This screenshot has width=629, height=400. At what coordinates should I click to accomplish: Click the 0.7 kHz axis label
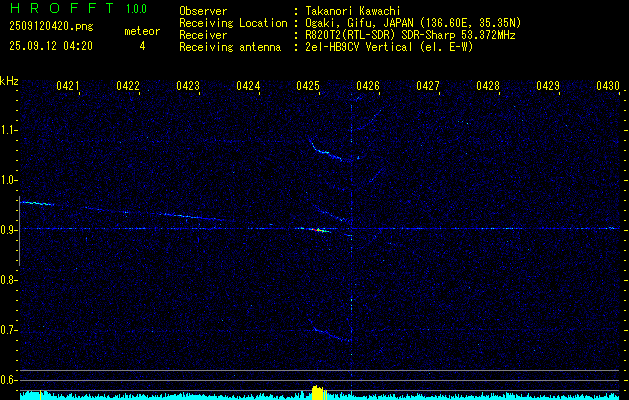coord(8,330)
